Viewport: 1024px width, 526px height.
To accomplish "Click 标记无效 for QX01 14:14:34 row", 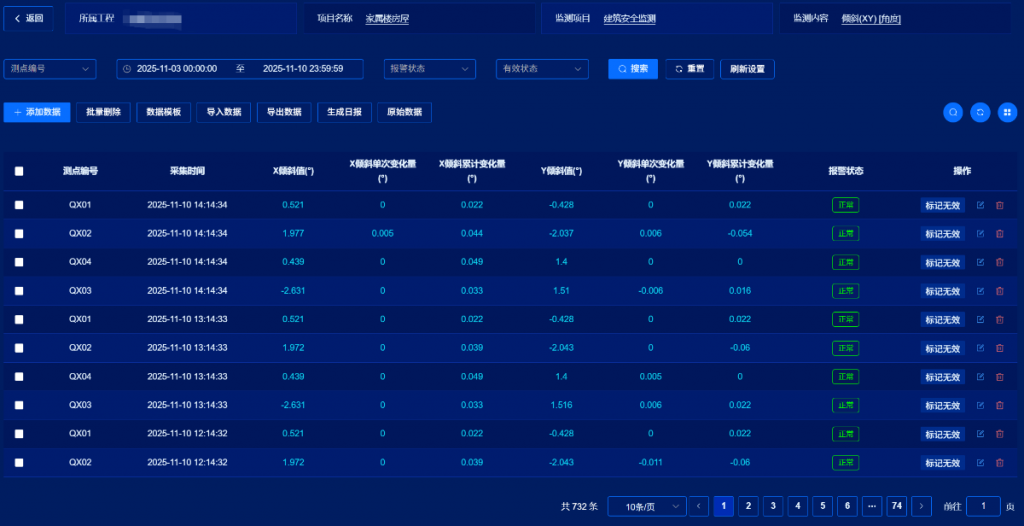I will 942,205.
